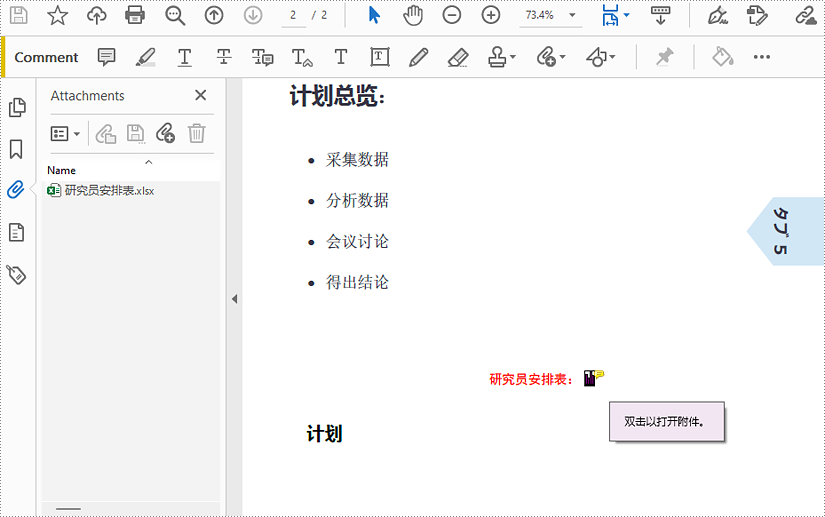The image size is (825, 517).
Task: Activate the Hand pan tool
Action: [x=412, y=15]
